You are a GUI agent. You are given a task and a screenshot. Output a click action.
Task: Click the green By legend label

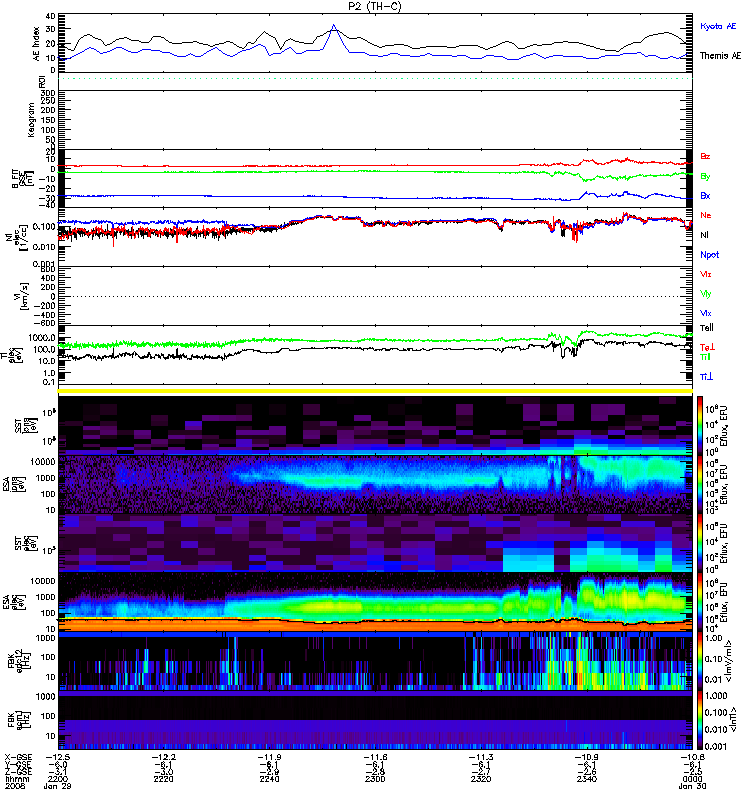705,177
